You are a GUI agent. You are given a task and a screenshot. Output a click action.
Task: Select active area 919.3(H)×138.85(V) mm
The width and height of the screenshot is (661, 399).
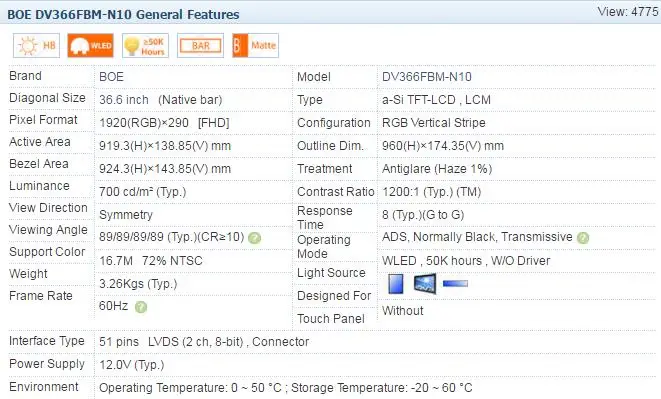(x=165, y=146)
